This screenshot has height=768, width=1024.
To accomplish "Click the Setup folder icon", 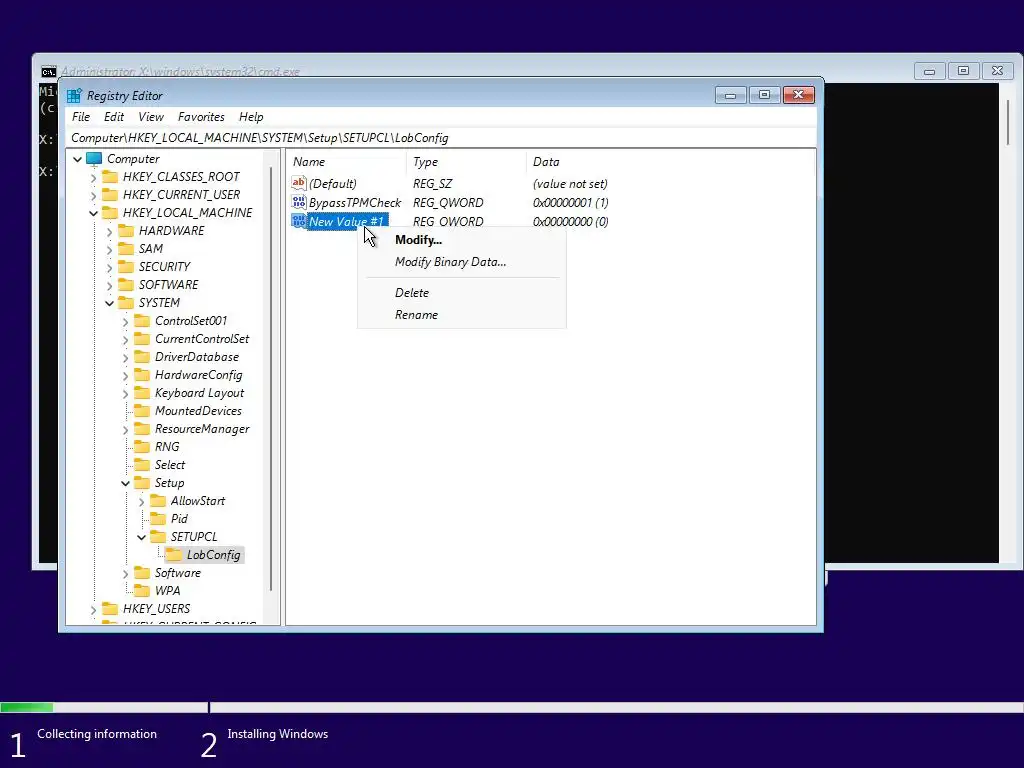I will (x=142, y=483).
